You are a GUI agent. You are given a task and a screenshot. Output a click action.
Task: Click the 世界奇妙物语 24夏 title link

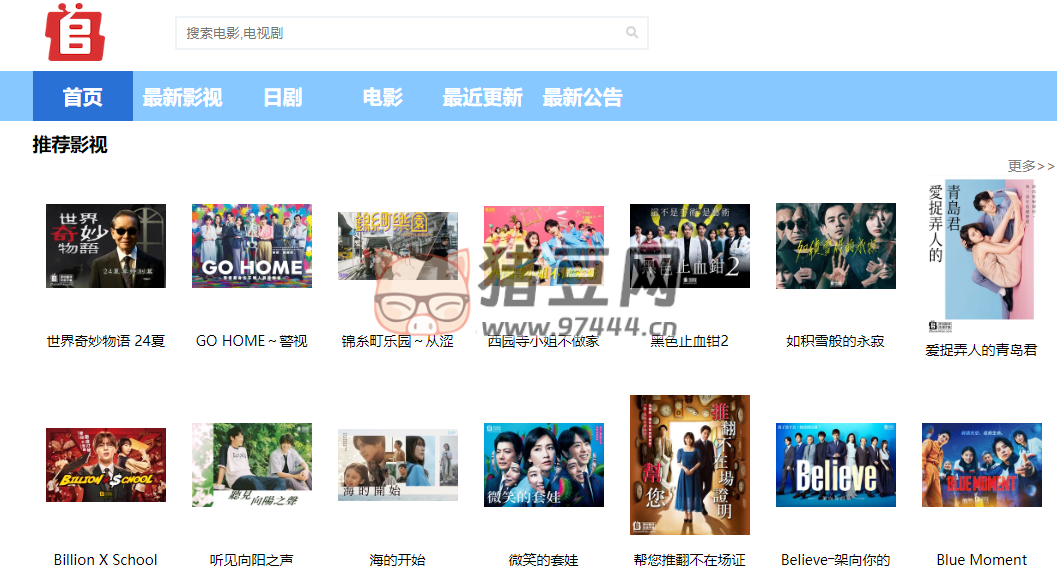[106, 341]
